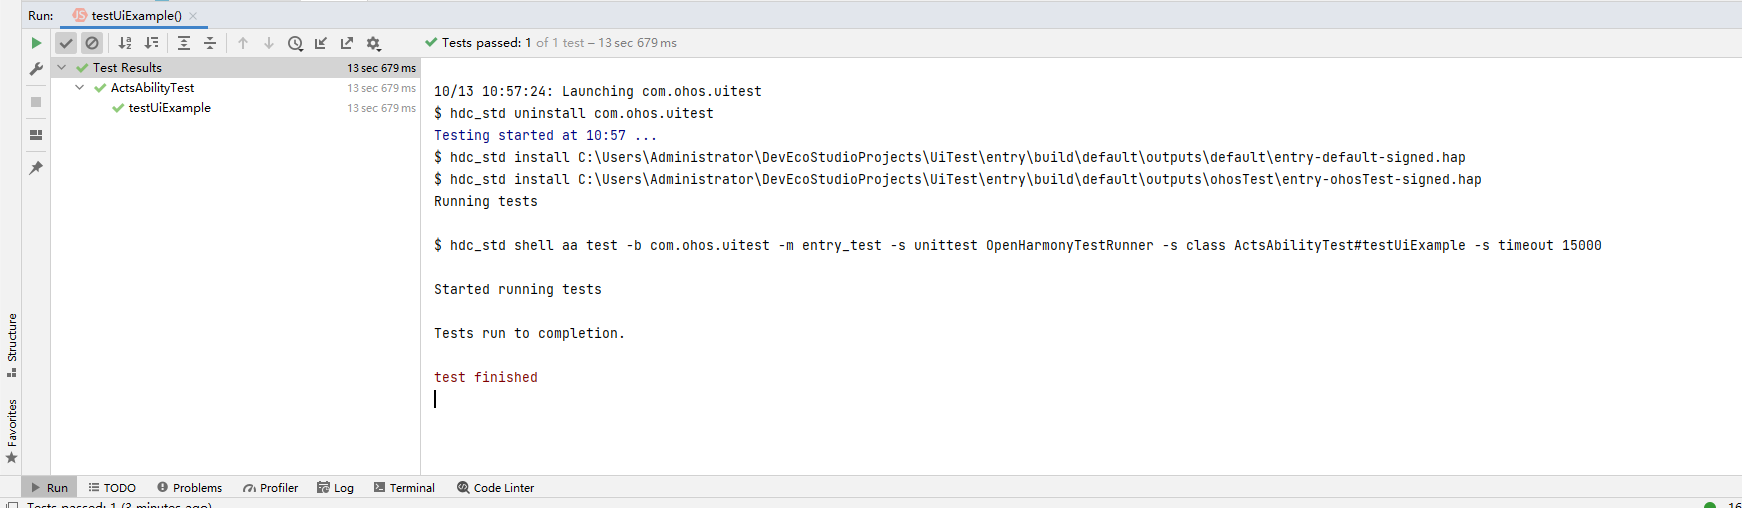The width and height of the screenshot is (1742, 508).
Task: Toggle the Show Ignored tests filter
Action: tap(92, 43)
